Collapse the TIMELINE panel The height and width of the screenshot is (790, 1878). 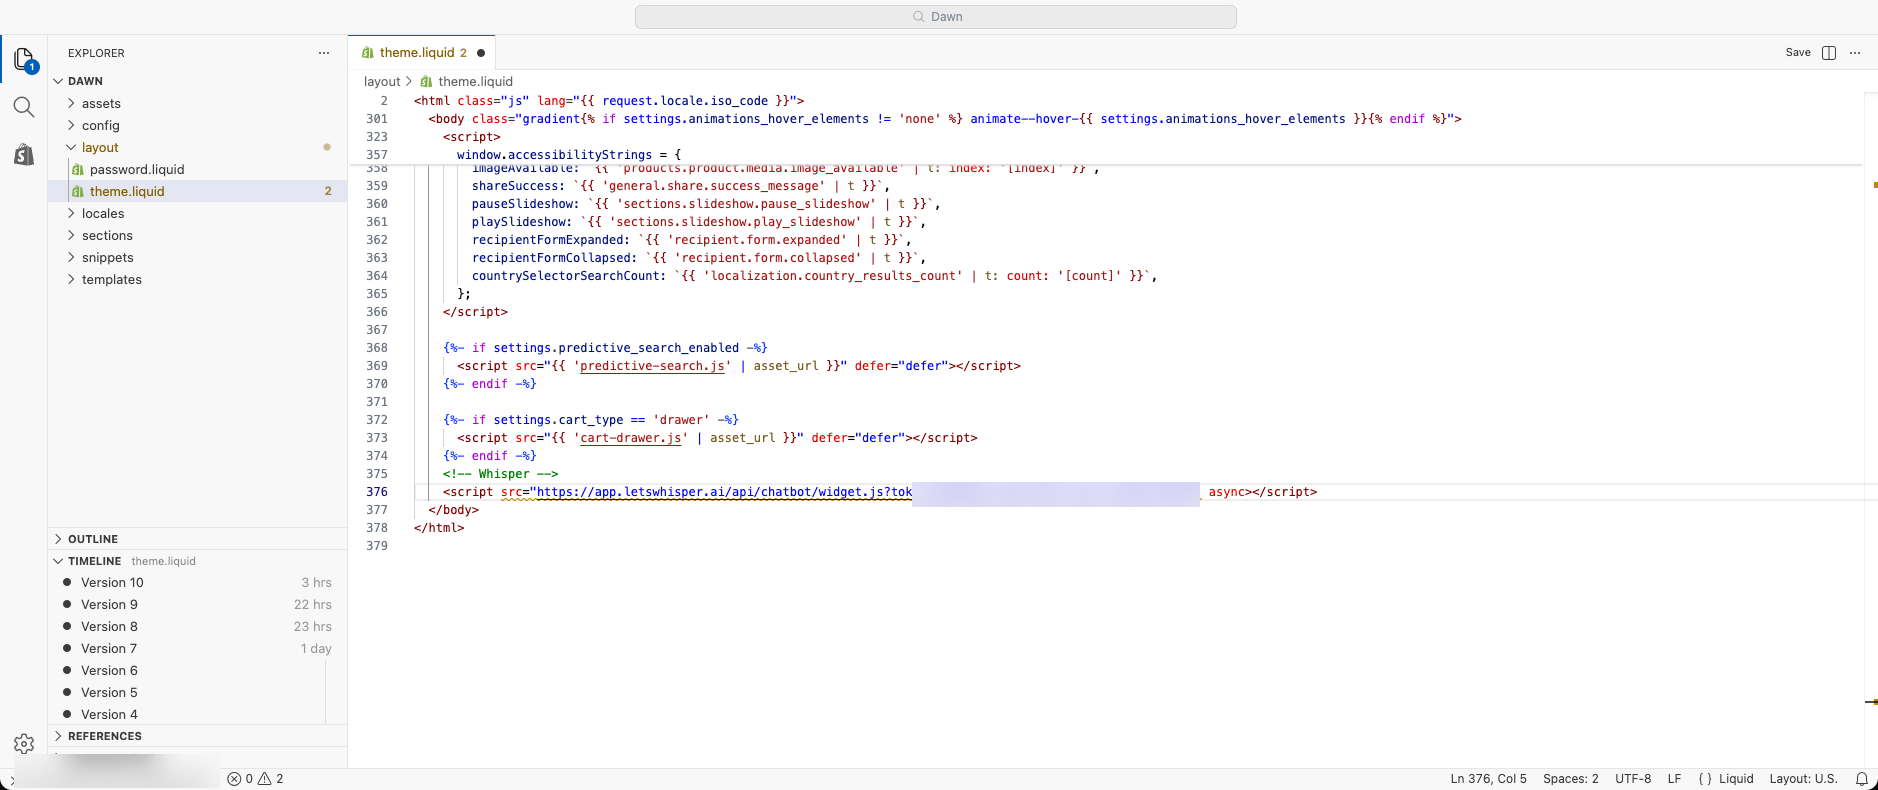click(x=198, y=561)
